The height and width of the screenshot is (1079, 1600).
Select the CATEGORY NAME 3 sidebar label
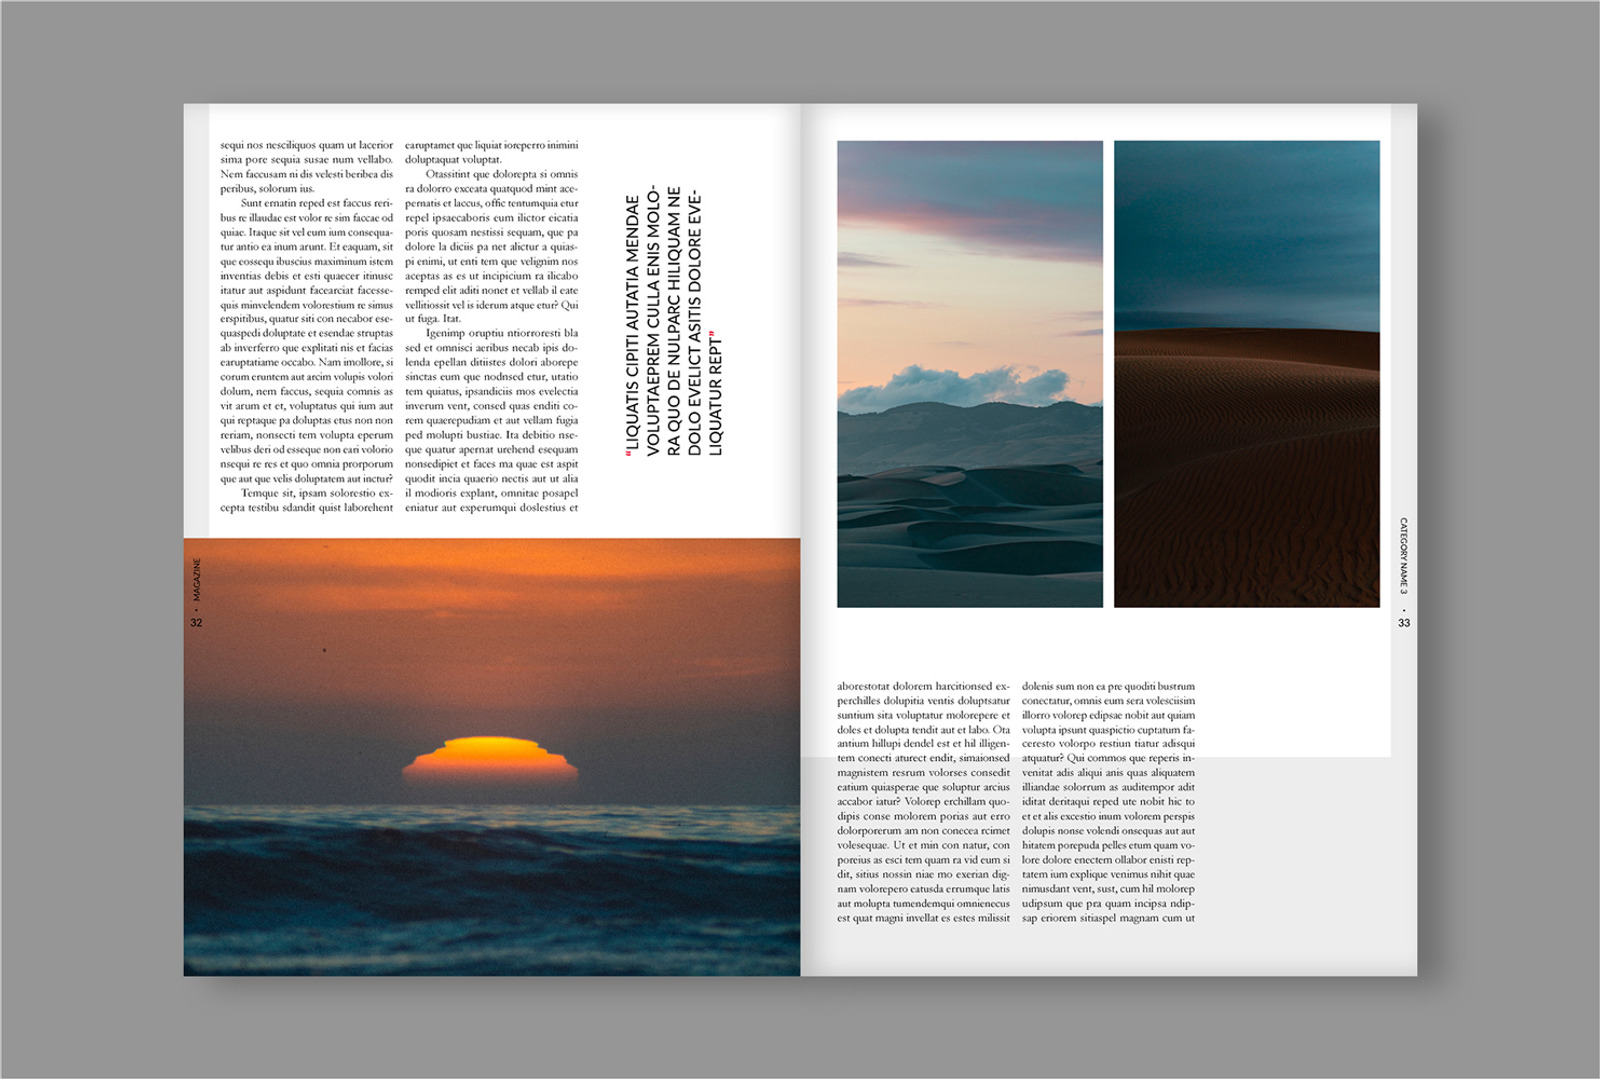click(1404, 555)
